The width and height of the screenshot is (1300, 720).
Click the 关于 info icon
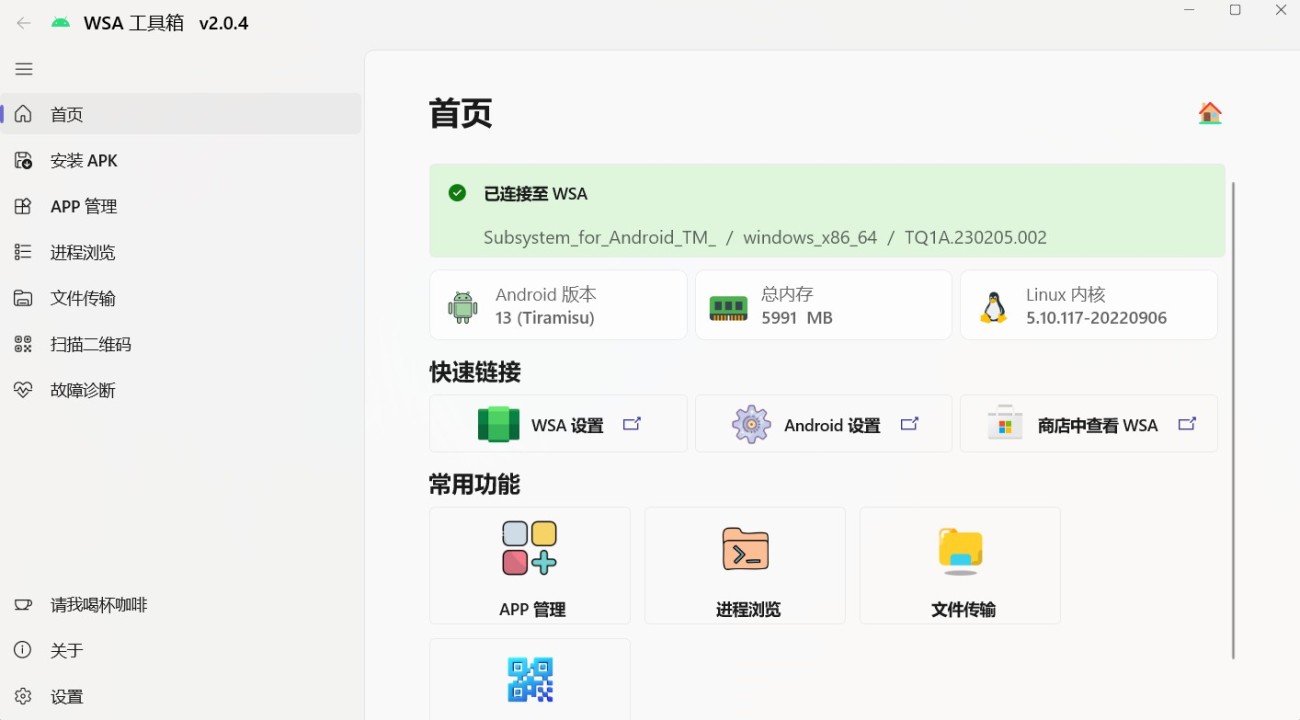tap(23, 651)
